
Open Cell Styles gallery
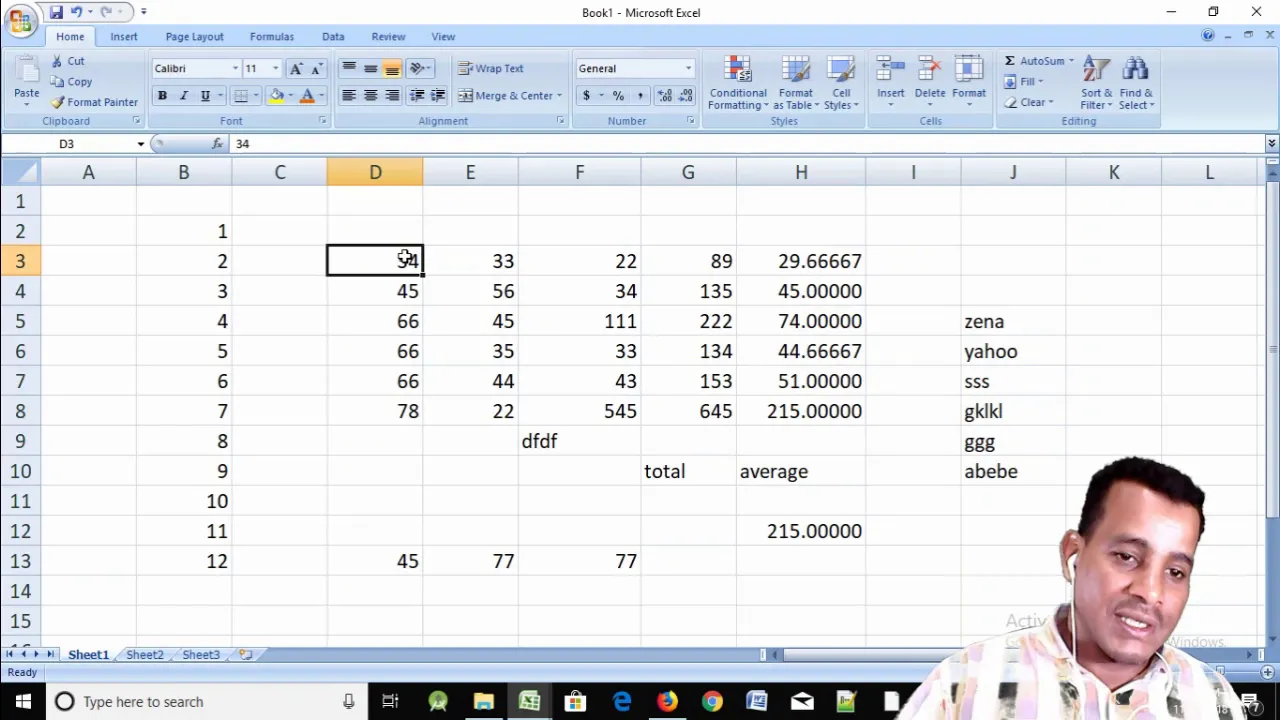point(841,82)
